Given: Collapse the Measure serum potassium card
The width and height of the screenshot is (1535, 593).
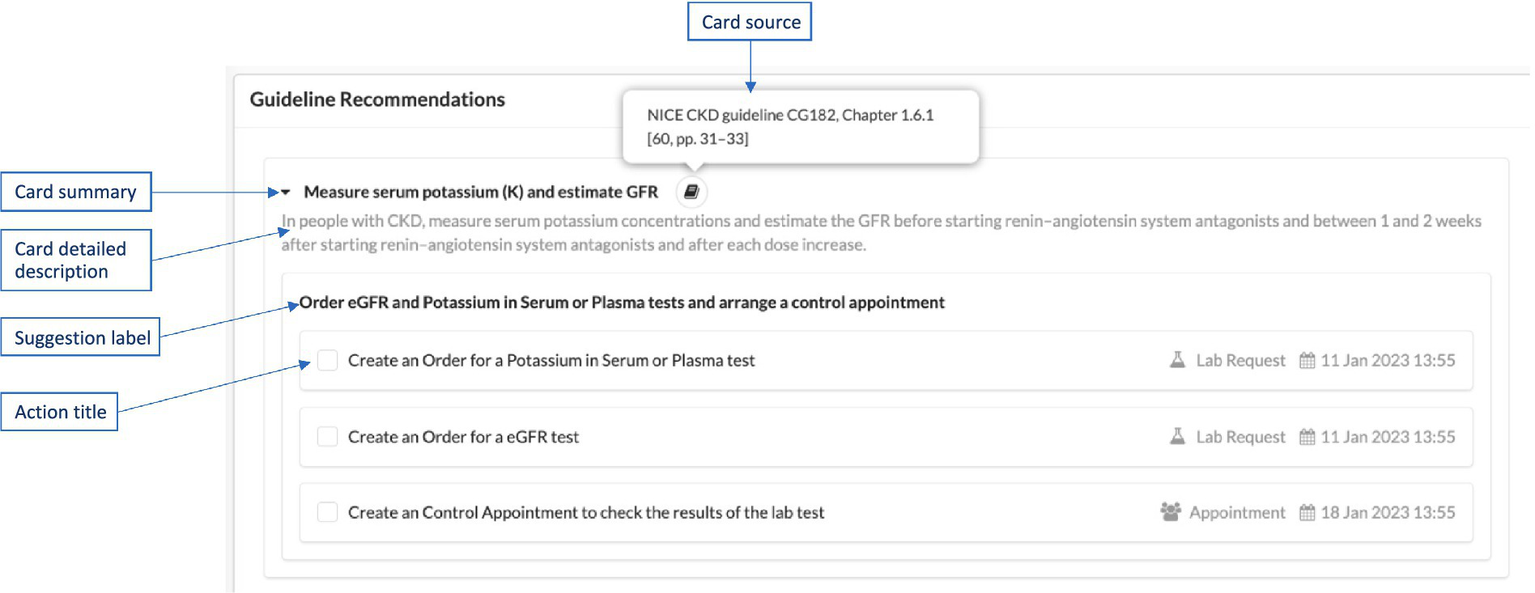Looking at the screenshot, I should [285, 192].
